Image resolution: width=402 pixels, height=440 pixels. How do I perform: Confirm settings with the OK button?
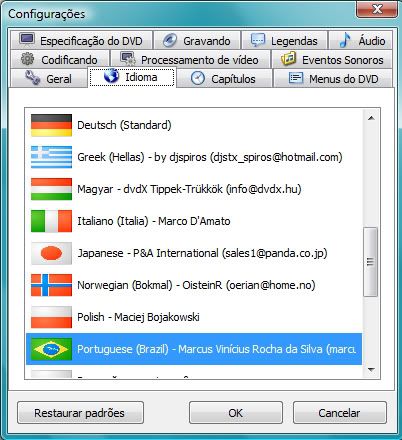(236, 413)
